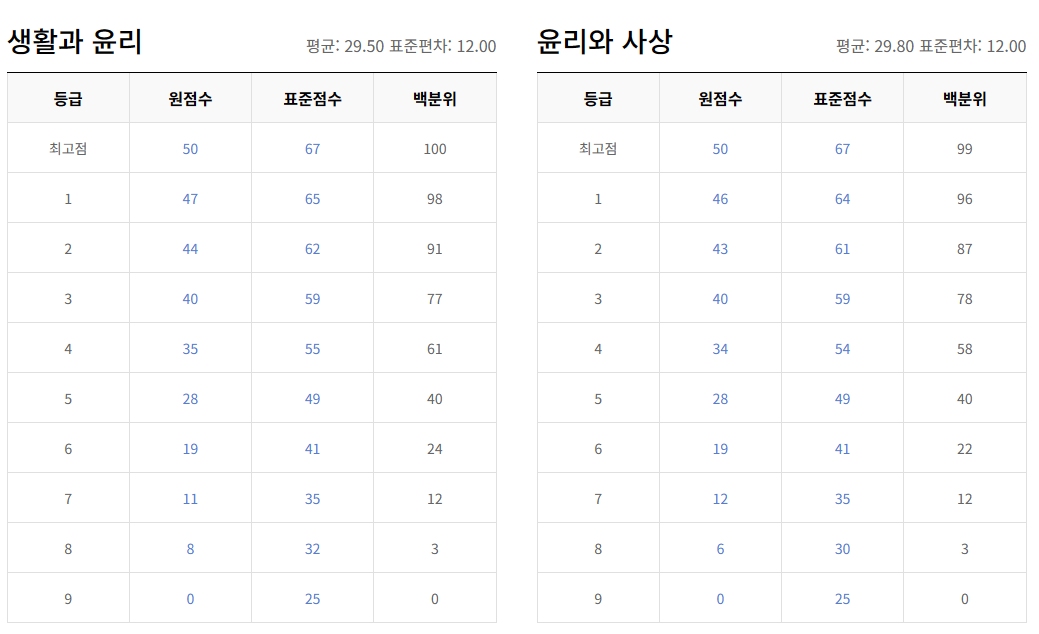Open 표준점수 25 link in 생활과 윤리 grade 9
This screenshot has height=634, width=1039.
[312, 599]
